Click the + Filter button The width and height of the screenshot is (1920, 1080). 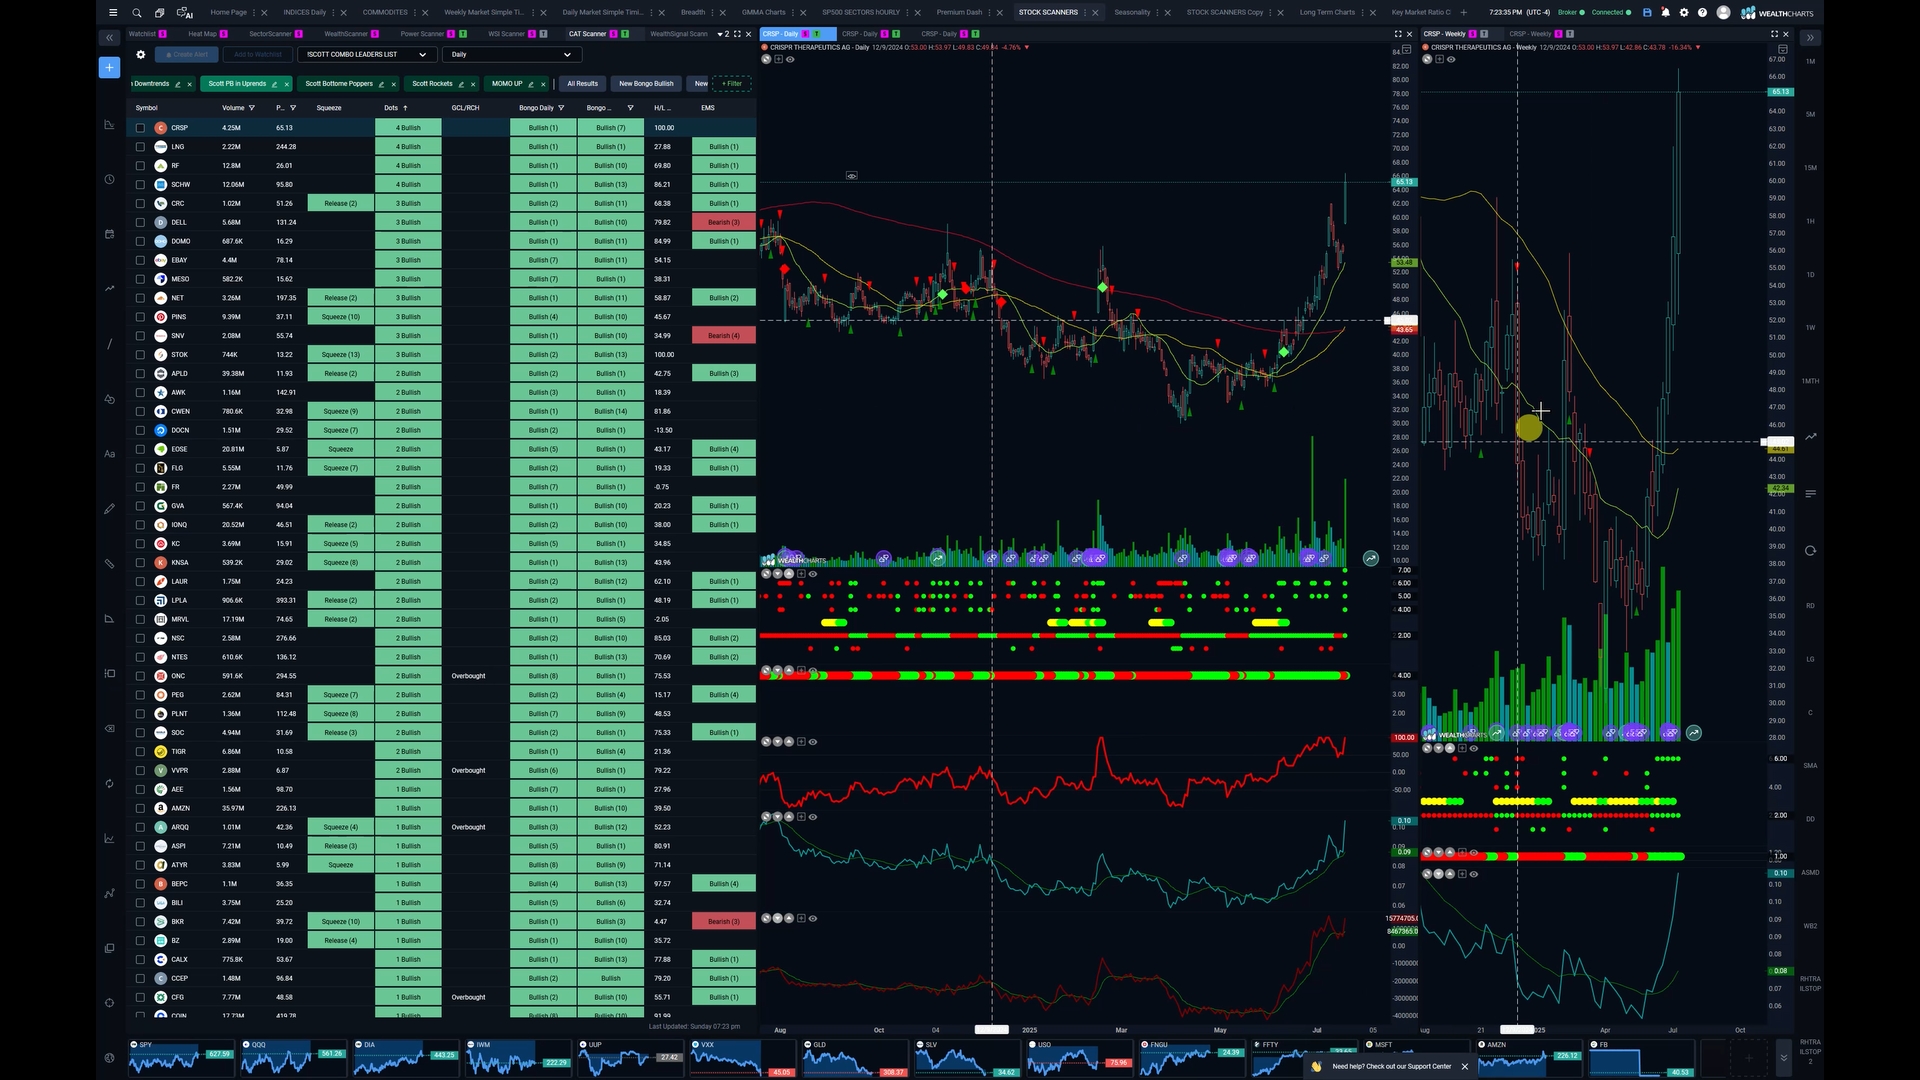(x=733, y=84)
